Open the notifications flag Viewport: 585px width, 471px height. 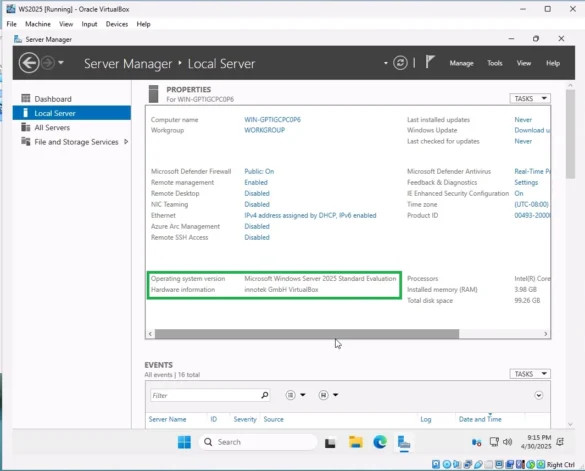point(430,62)
